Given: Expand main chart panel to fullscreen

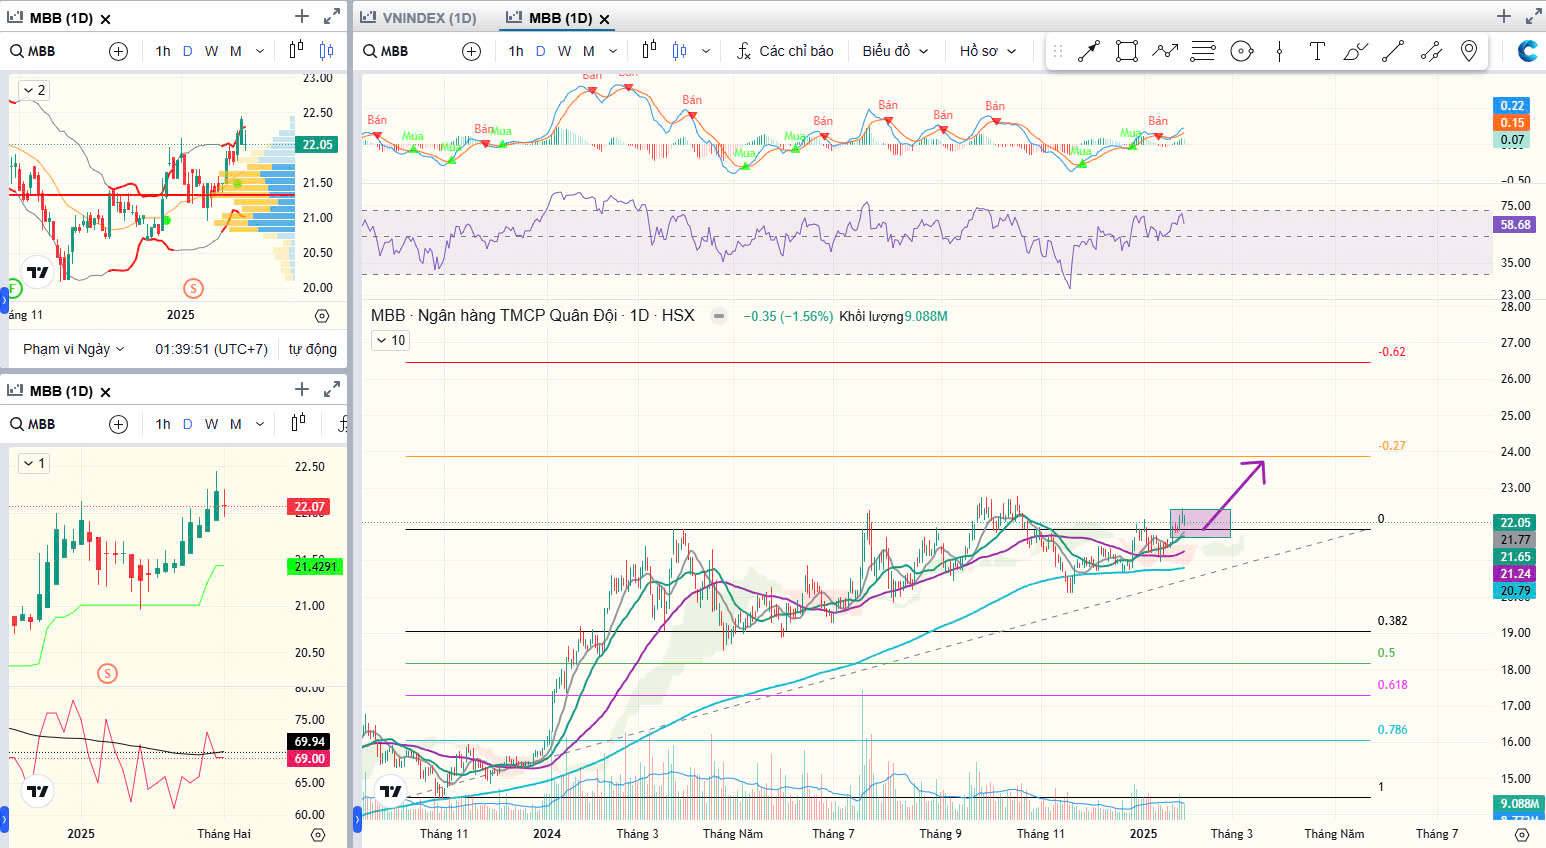Looking at the screenshot, I should pos(1532,16).
